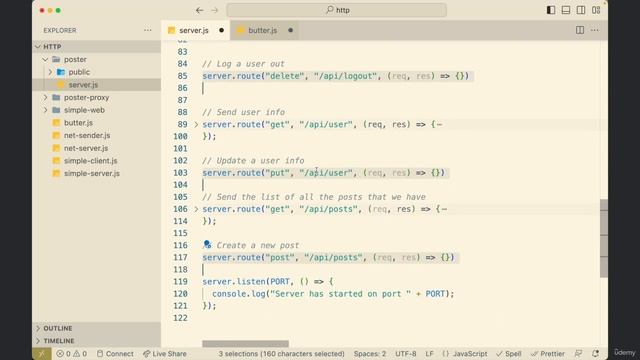Open editor more actions menu

coord(595,30)
